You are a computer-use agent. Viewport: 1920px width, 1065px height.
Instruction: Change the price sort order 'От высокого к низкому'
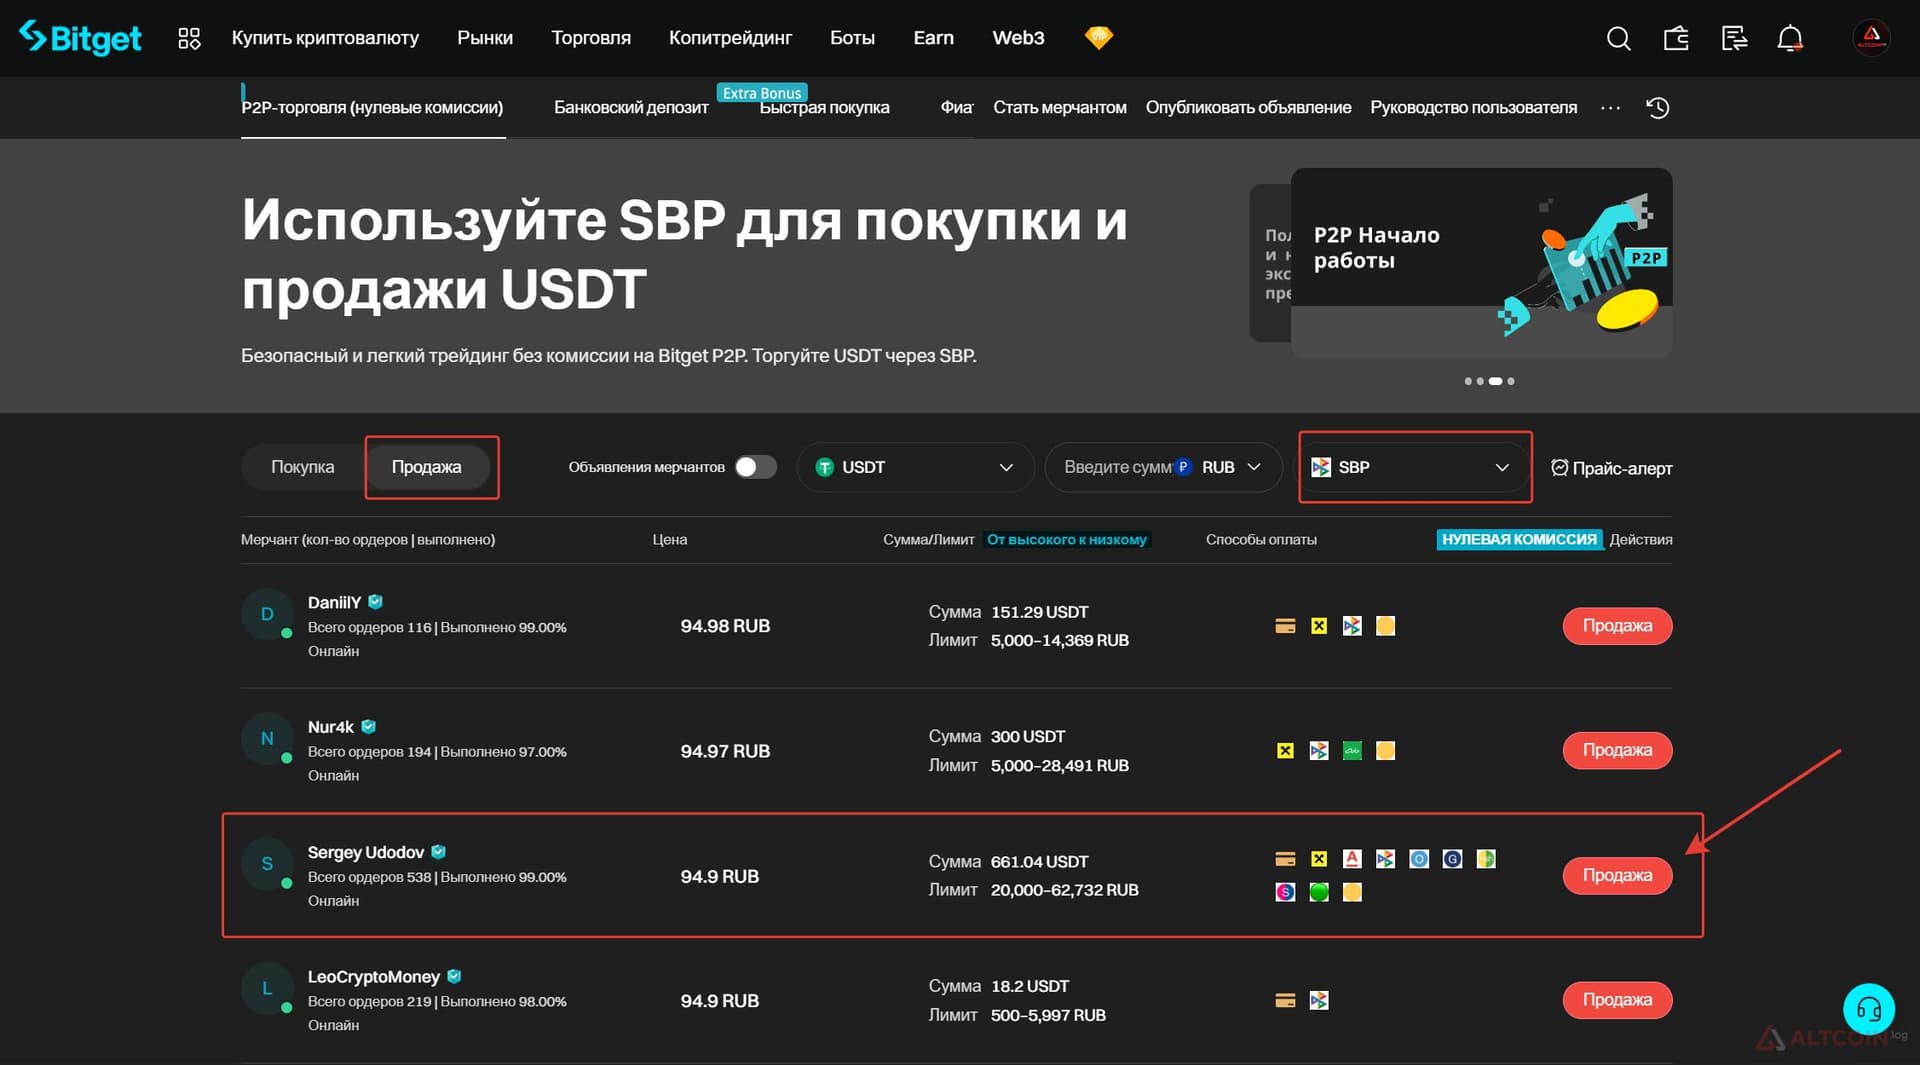[1067, 540]
